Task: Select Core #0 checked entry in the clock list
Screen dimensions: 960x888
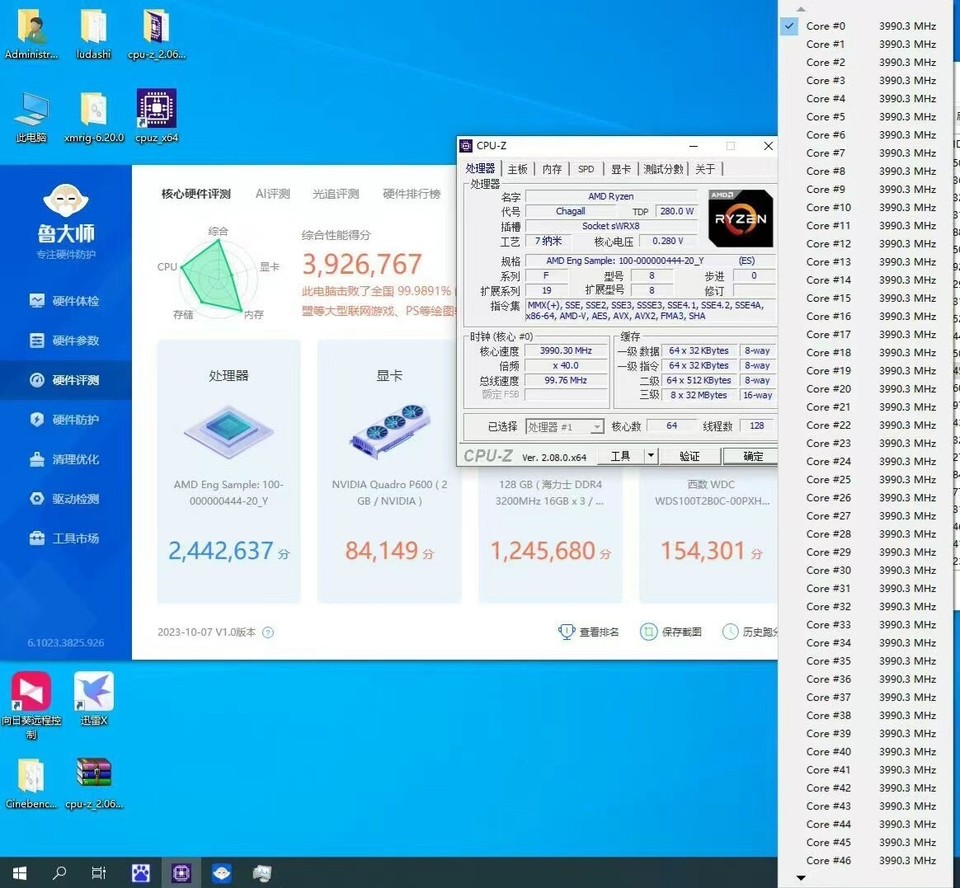Action: [866, 26]
